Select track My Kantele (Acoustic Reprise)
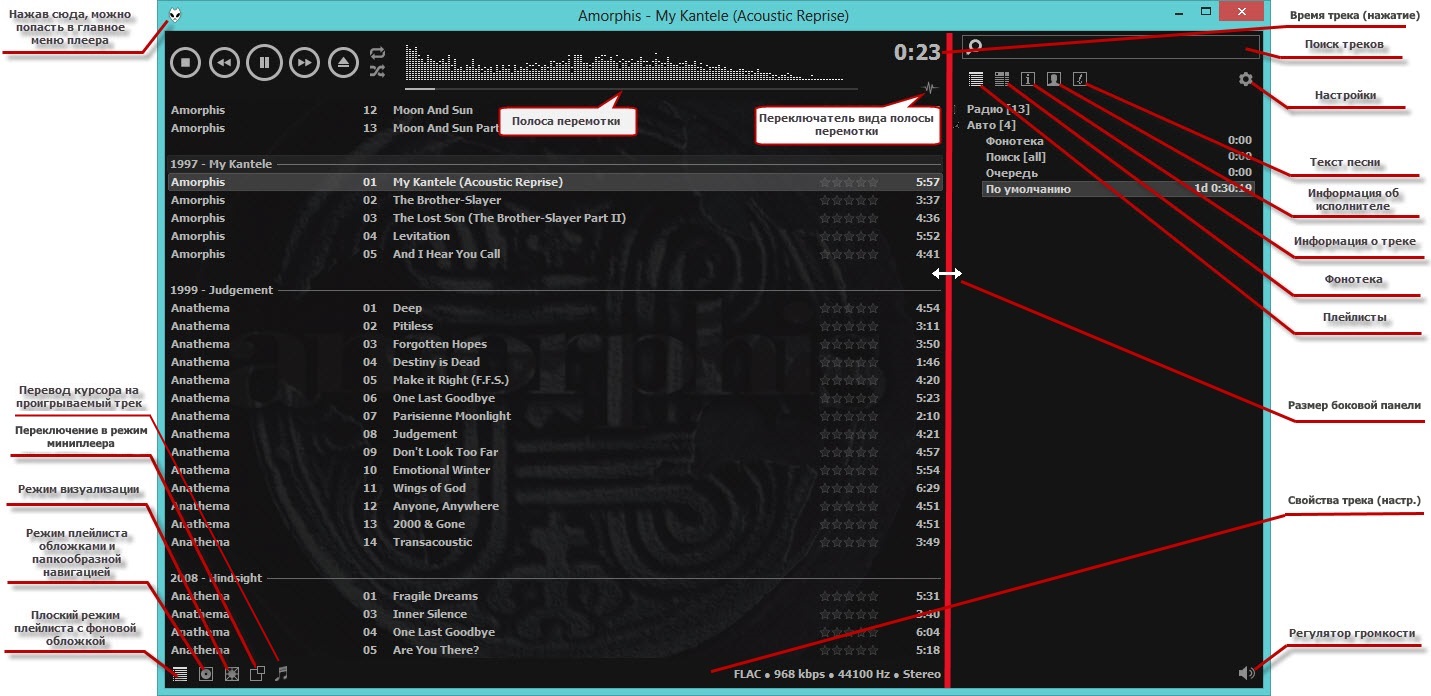This screenshot has width=1431, height=696. 555,182
